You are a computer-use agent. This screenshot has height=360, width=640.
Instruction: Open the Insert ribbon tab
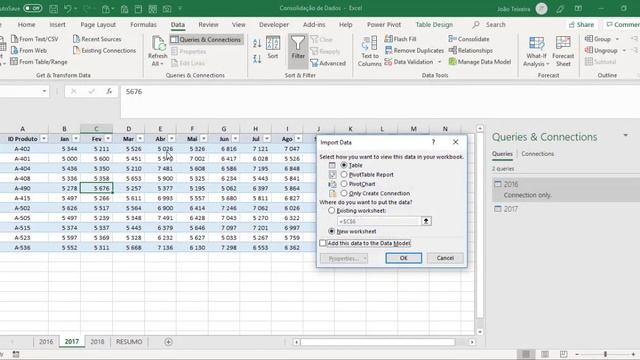pos(58,25)
